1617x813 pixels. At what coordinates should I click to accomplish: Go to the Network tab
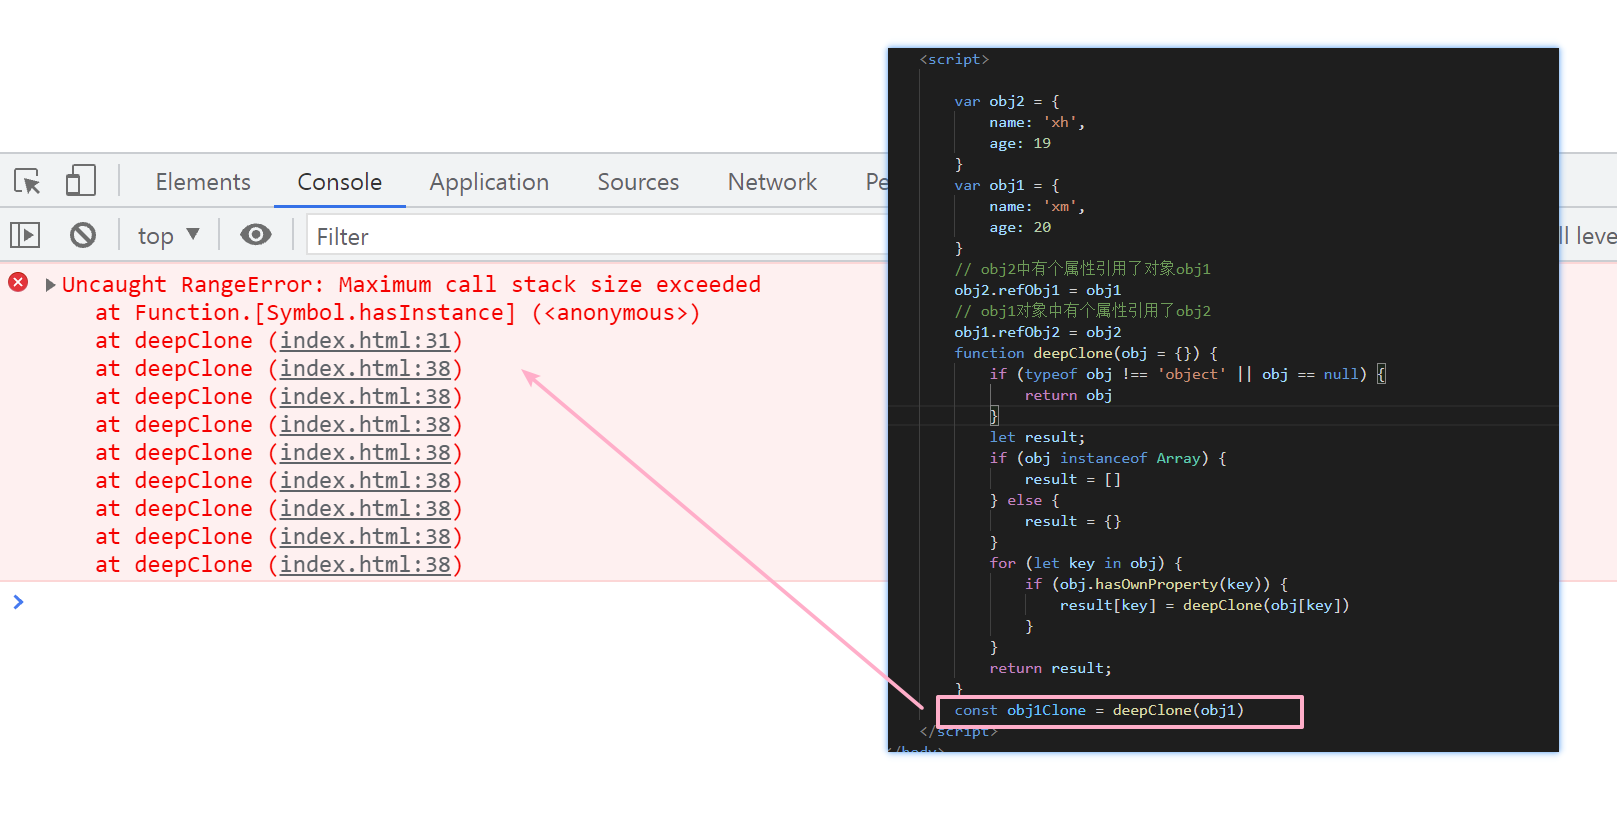[x=772, y=182]
